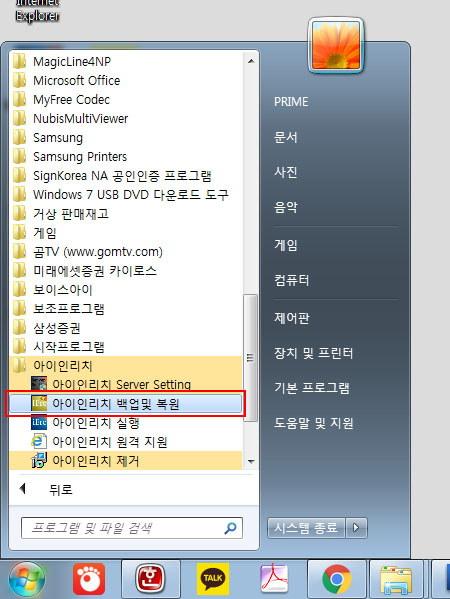Click the folder icon beside Samsung
The width and height of the screenshot is (450, 599).
pyautogui.click(x=19, y=137)
